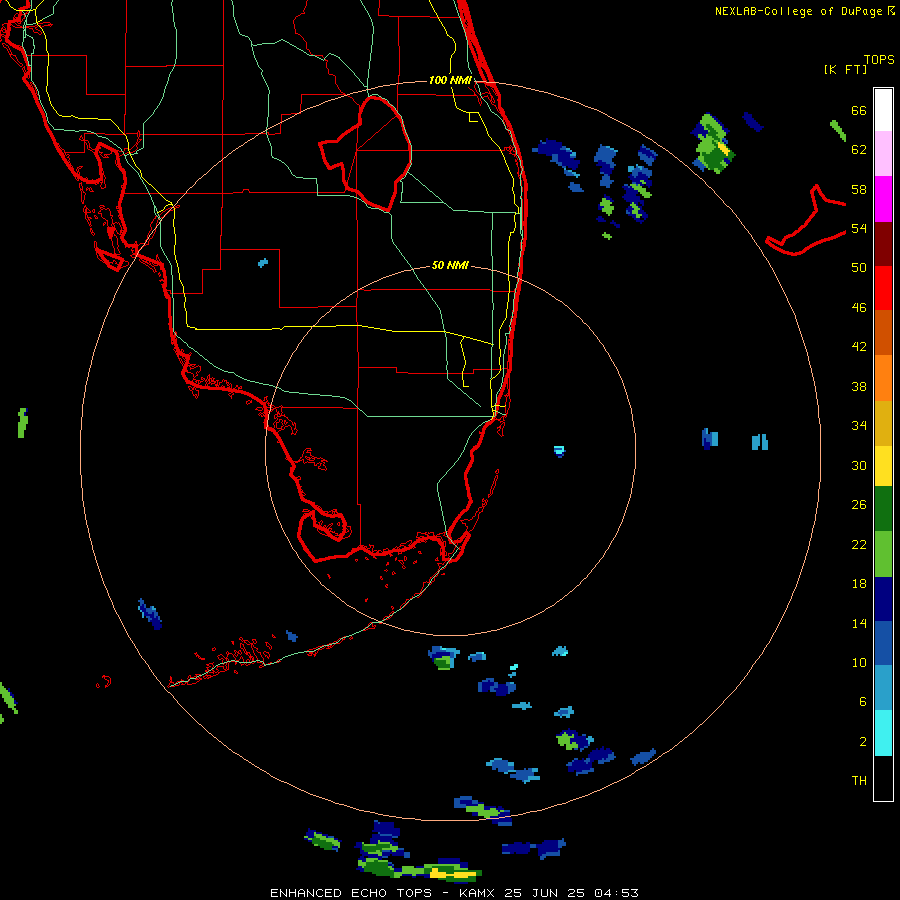The height and width of the screenshot is (900, 900).
Task: Click the '04:53' timestamp
Action: pyautogui.click(x=616, y=893)
